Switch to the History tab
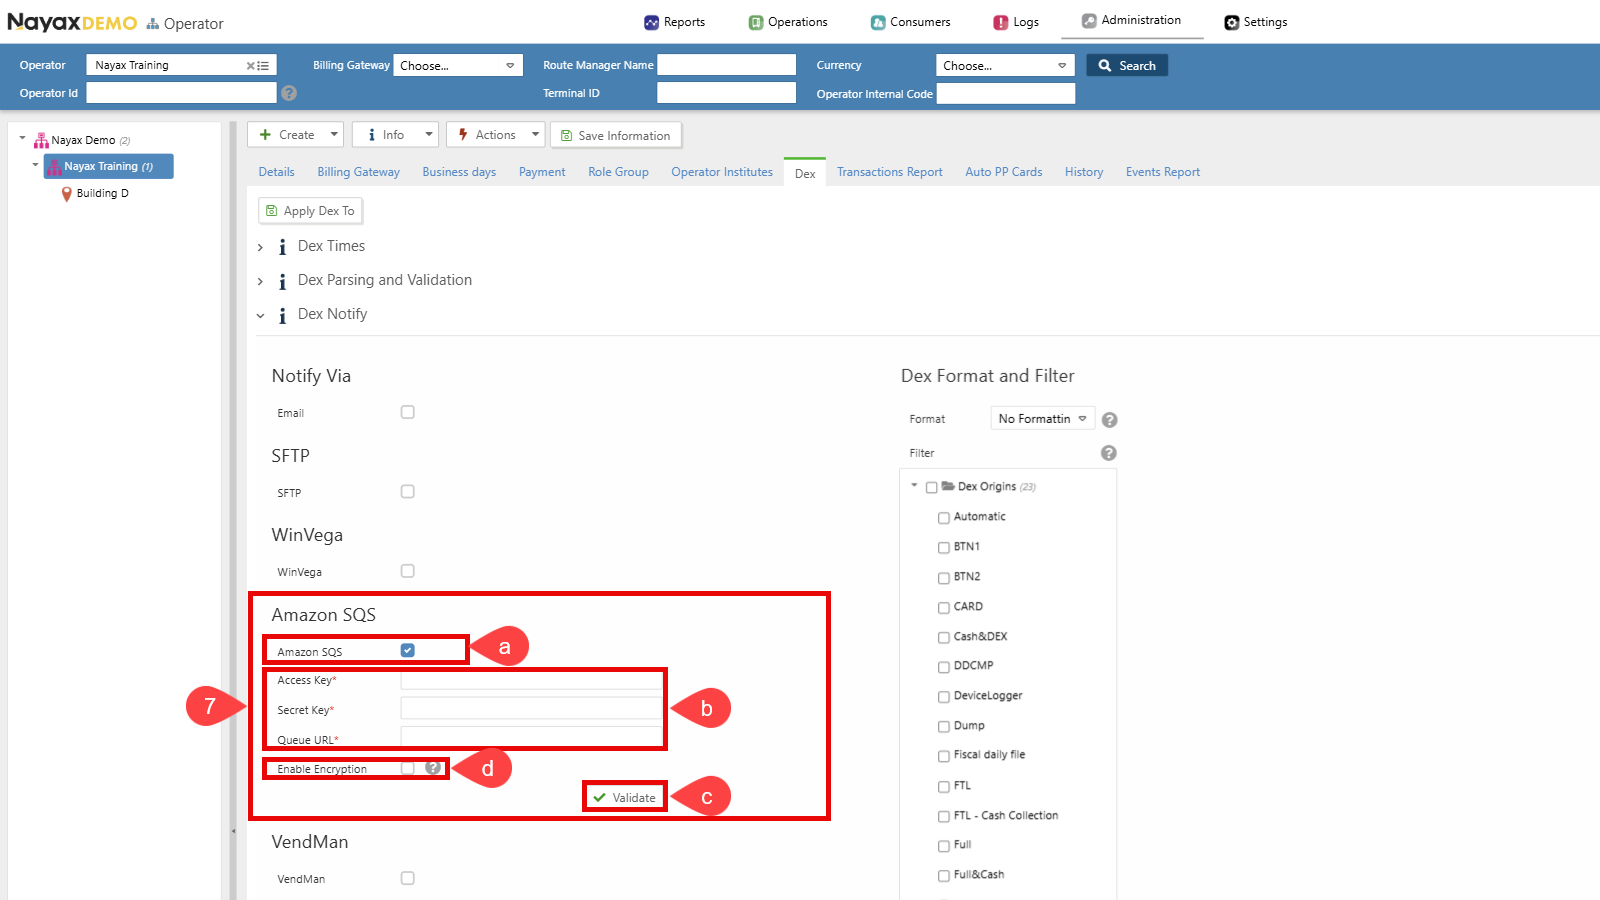 click(x=1084, y=172)
